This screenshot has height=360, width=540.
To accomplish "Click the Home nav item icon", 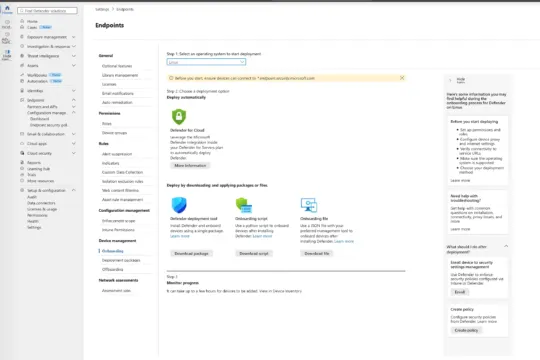I will click(22, 21).
